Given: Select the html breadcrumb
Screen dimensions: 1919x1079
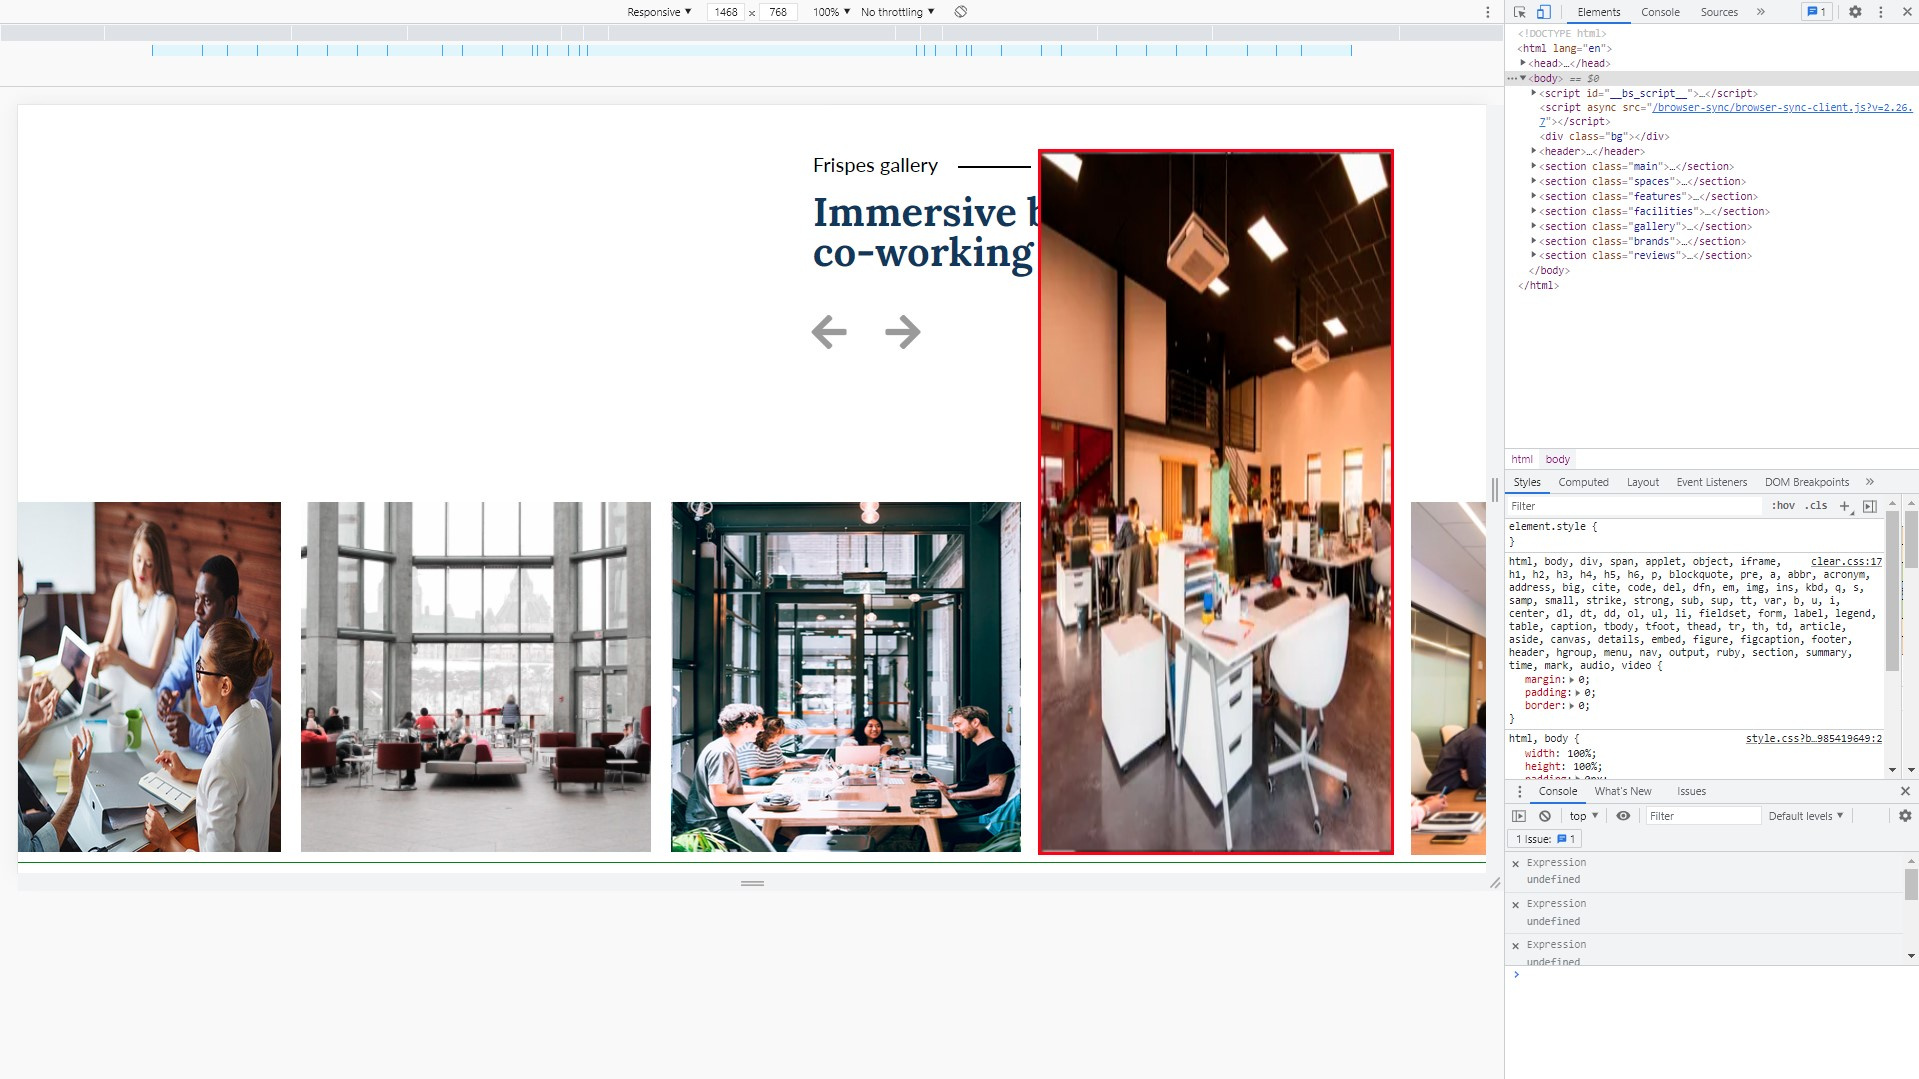Looking at the screenshot, I should click(1522, 459).
